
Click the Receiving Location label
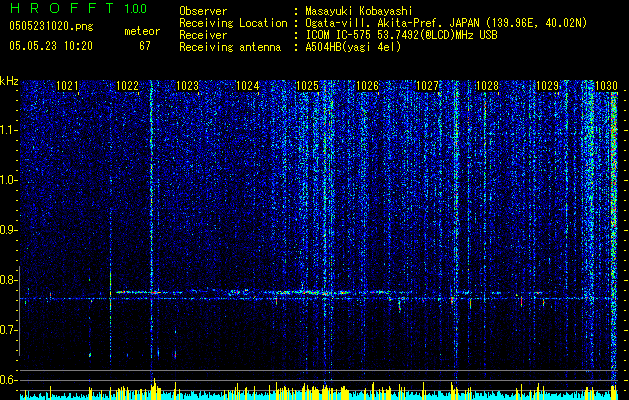point(233,23)
